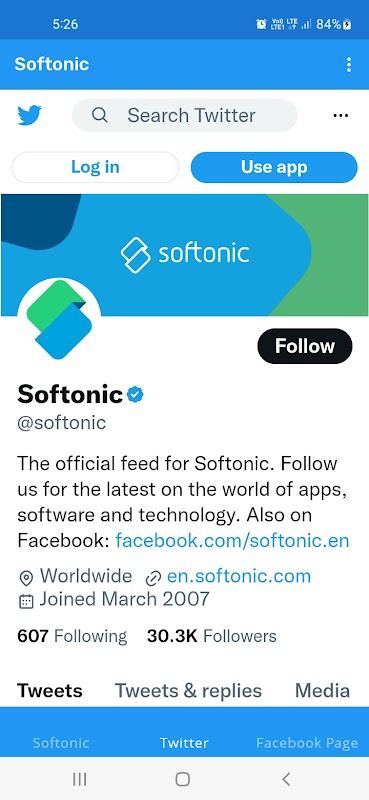Tap the Twitter bird logo
The image size is (369, 800).
tap(29, 115)
